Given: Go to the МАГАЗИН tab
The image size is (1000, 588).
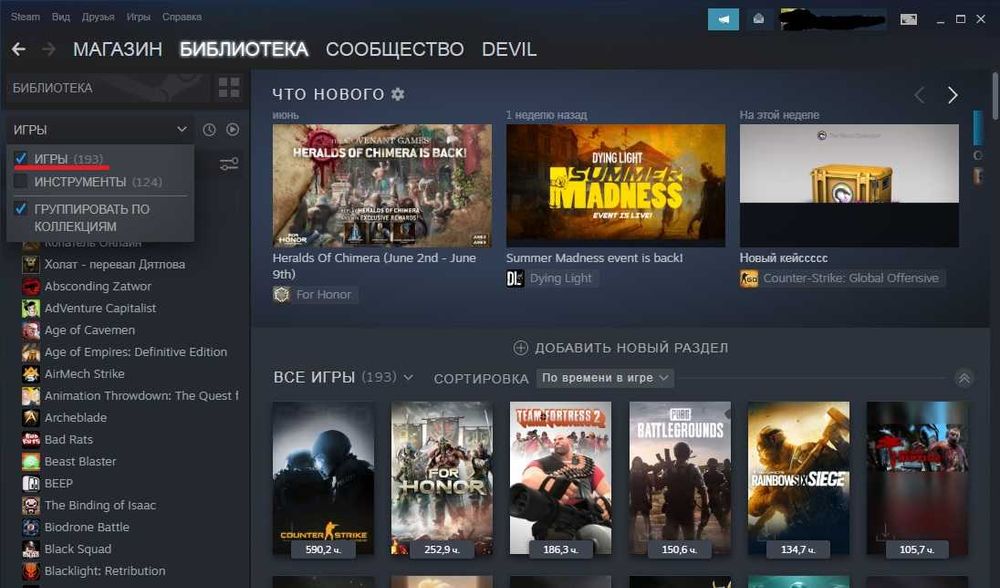Looking at the screenshot, I should 117,49.
